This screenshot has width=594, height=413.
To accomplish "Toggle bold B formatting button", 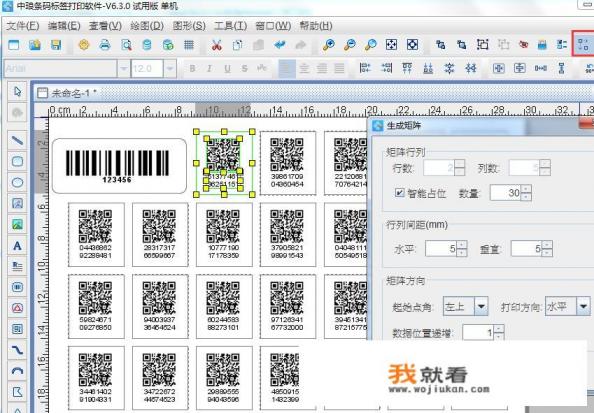I will pos(192,69).
